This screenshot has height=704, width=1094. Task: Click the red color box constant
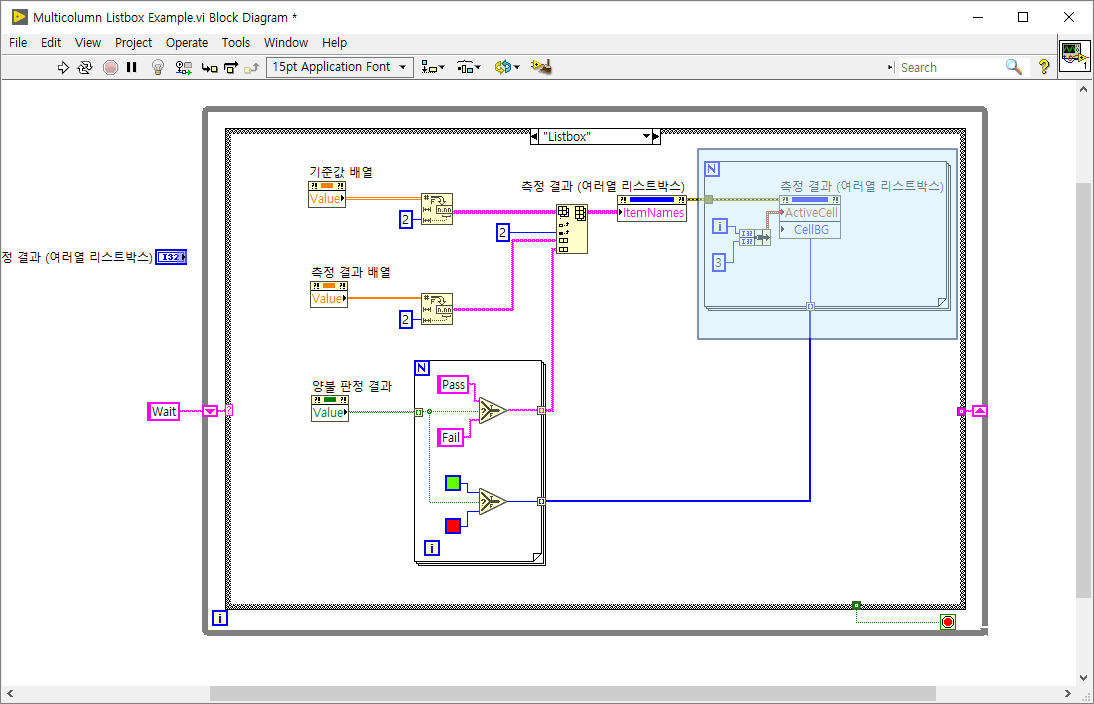tap(453, 525)
